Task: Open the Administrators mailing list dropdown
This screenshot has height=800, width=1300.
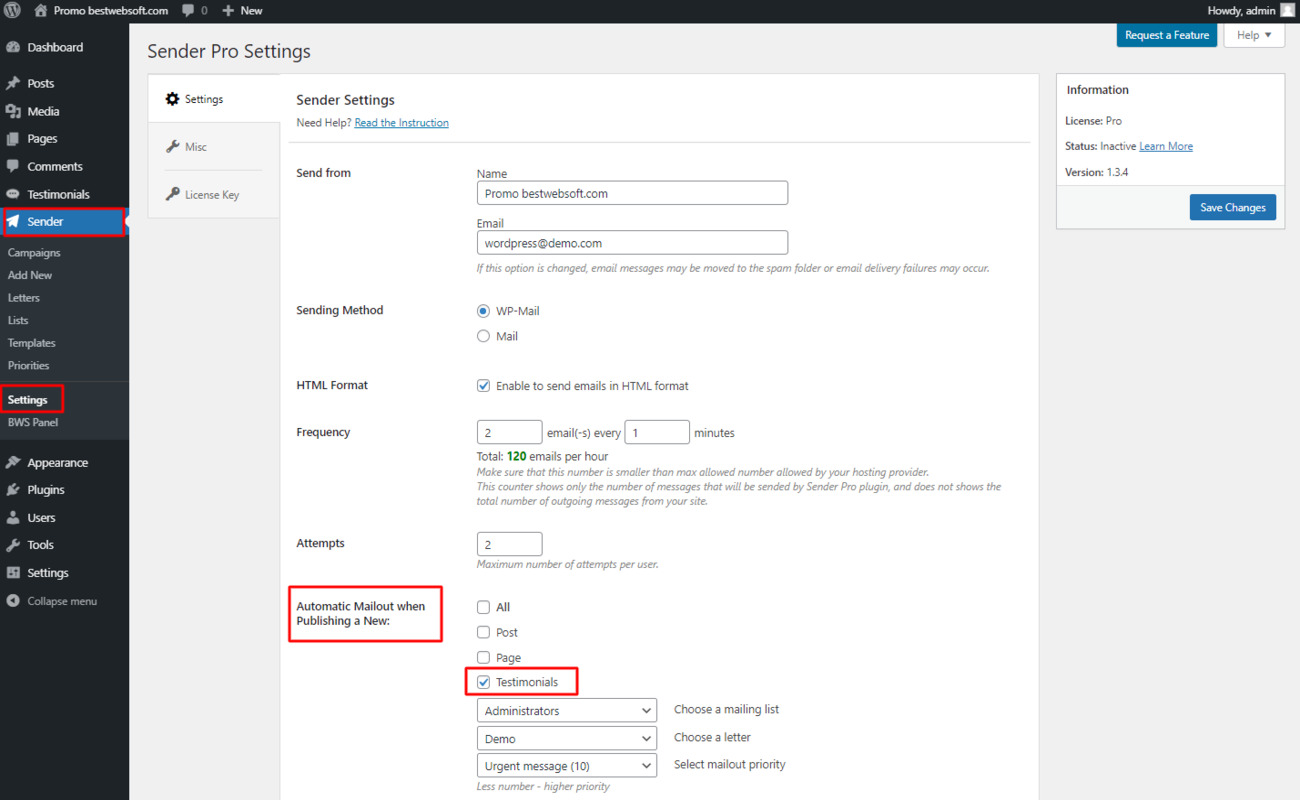Action: click(567, 710)
